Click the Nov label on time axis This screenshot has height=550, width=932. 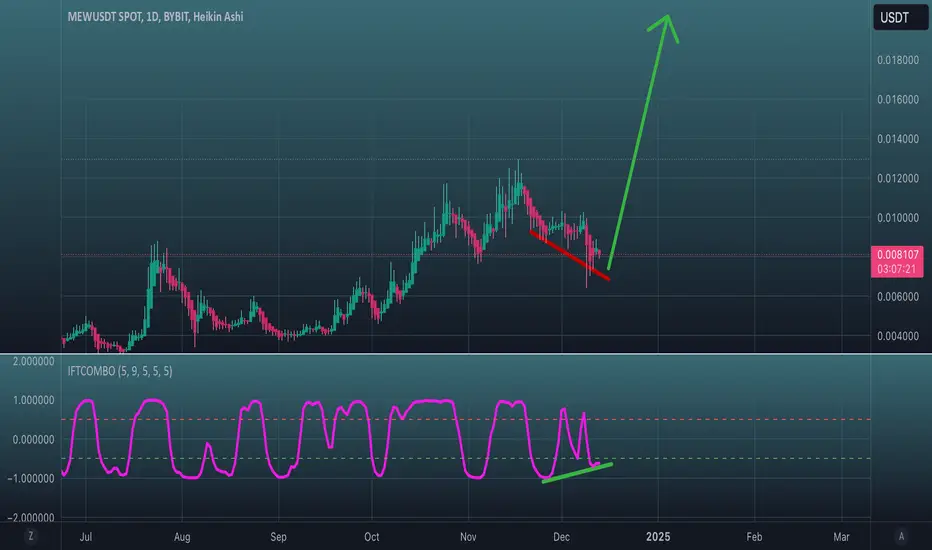(x=468, y=536)
